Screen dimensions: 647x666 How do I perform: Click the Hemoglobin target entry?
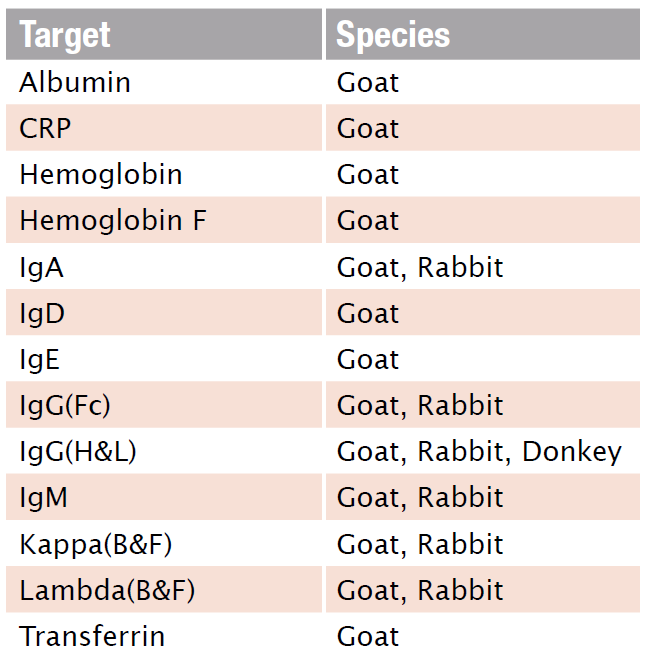tap(101, 174)
